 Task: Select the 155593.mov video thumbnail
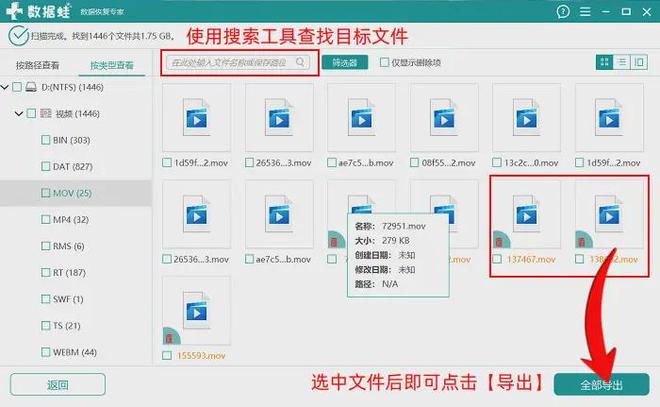click(x=197, y=310)
